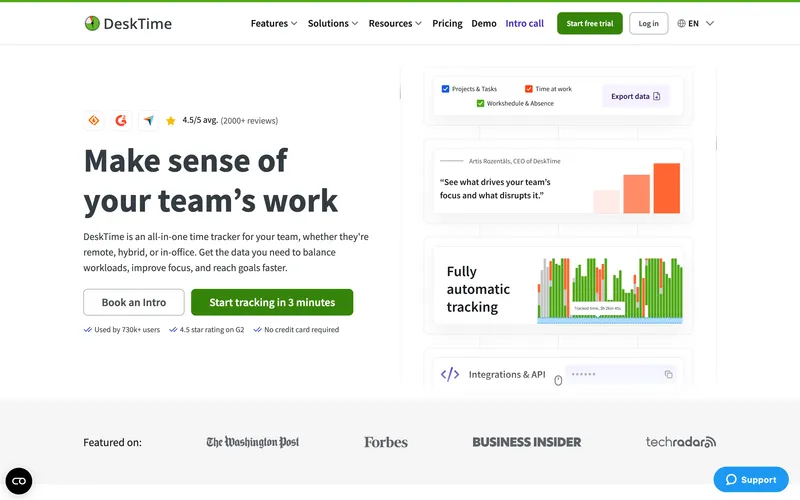Click Start tracking in 3 minutes
The height and width of the screenshot is (500, 800).
pos(272,302)
